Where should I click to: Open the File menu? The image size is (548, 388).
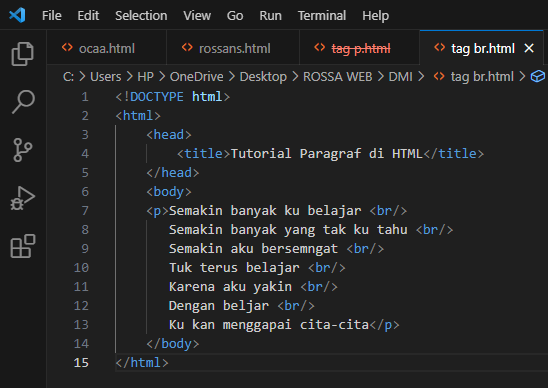tap(52, 15)
